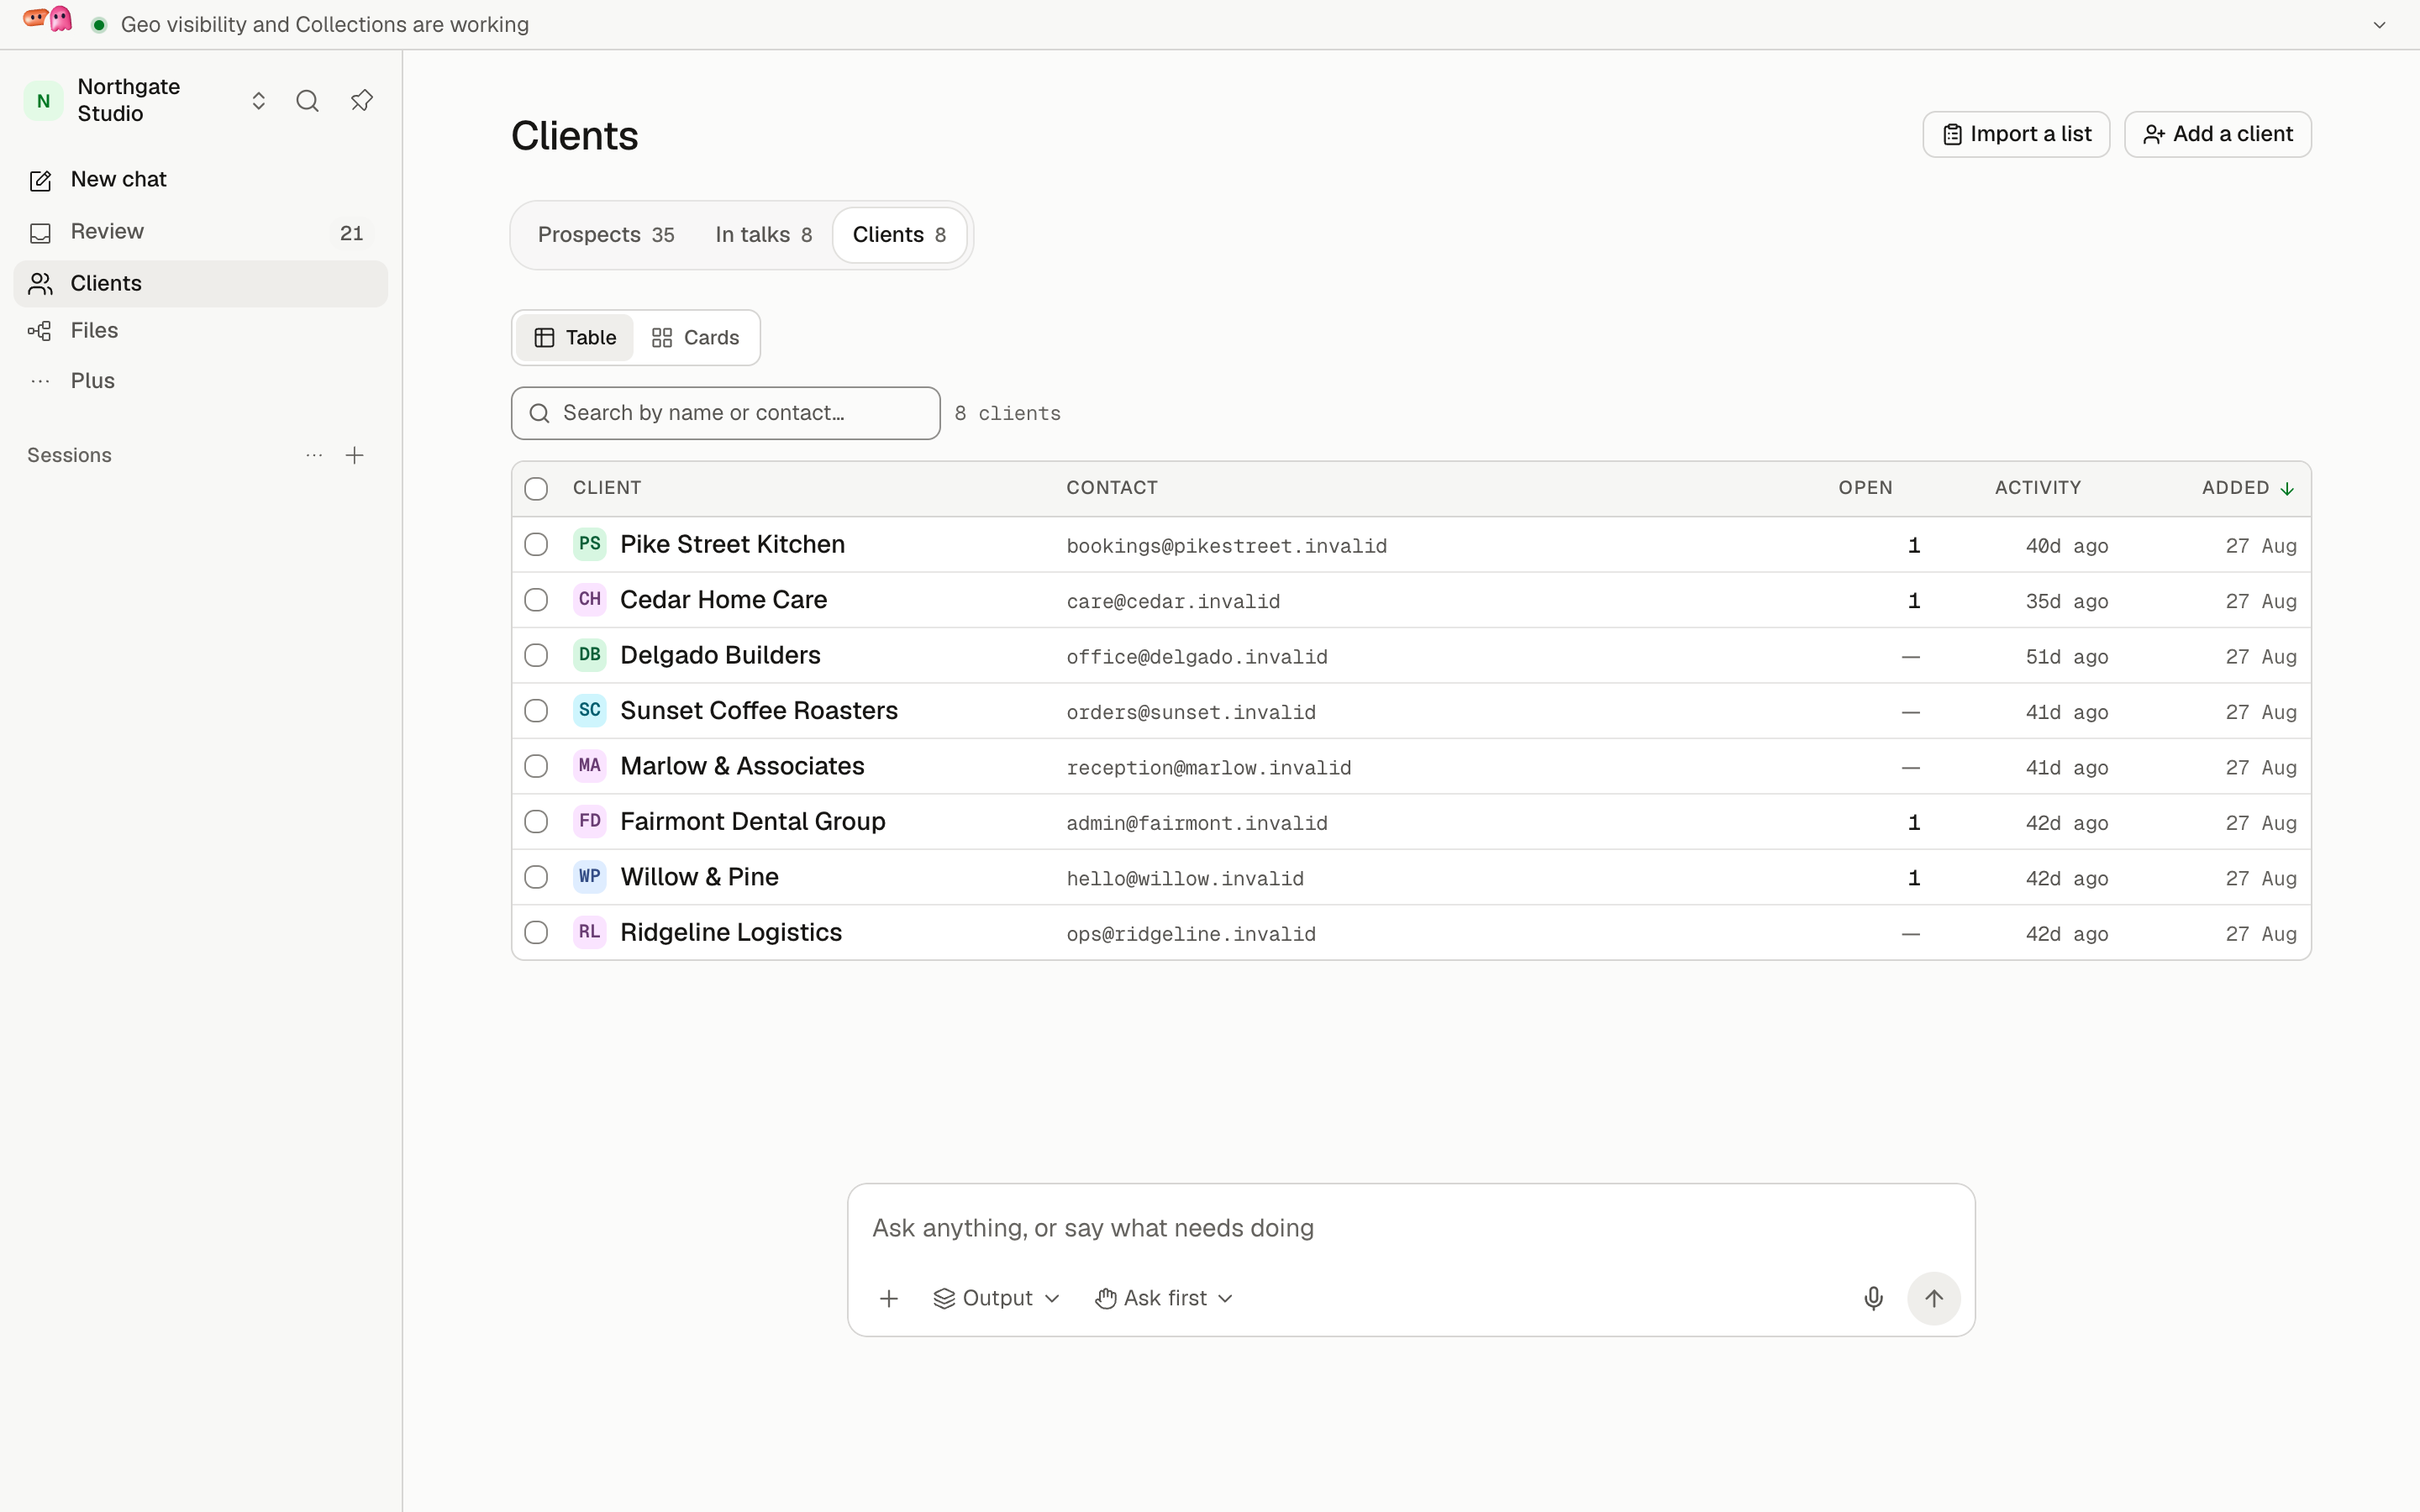Click DB avatar of Delgado Builders
Image resolution: width=2420 pixels, height=1512 pixels.
pos(589,655)
